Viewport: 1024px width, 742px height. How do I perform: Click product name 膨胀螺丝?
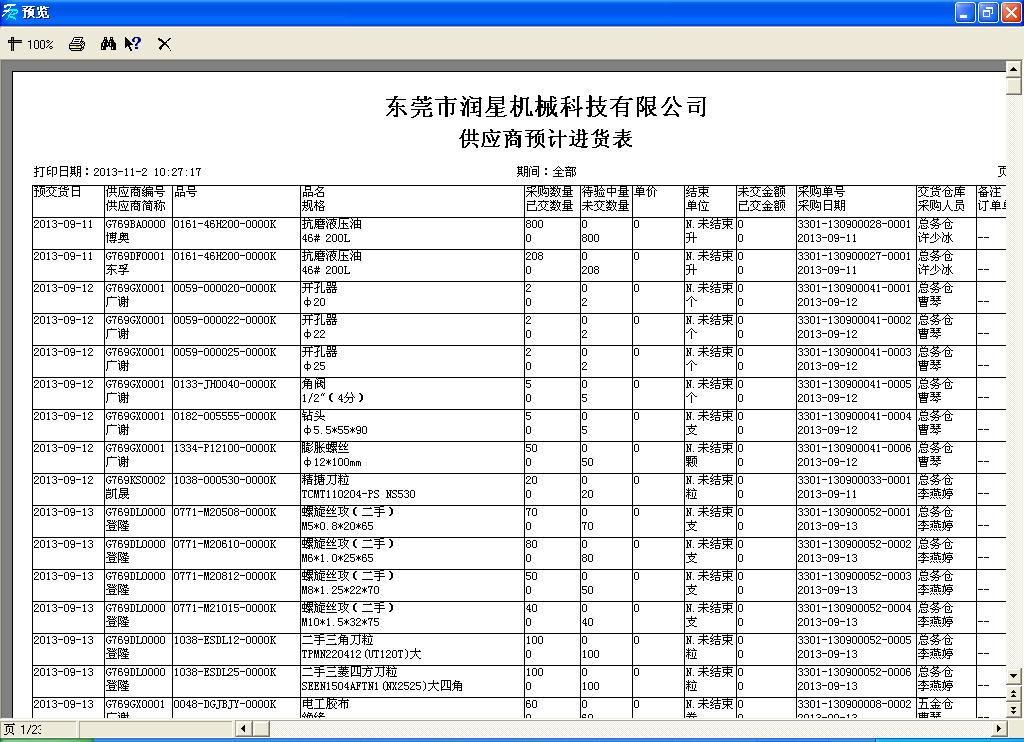325,448
